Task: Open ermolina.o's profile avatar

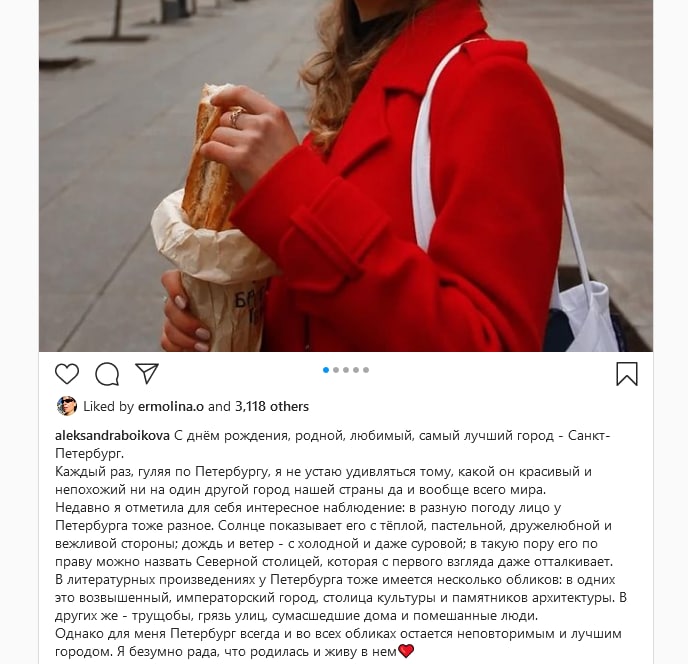Action: point(67,406)
